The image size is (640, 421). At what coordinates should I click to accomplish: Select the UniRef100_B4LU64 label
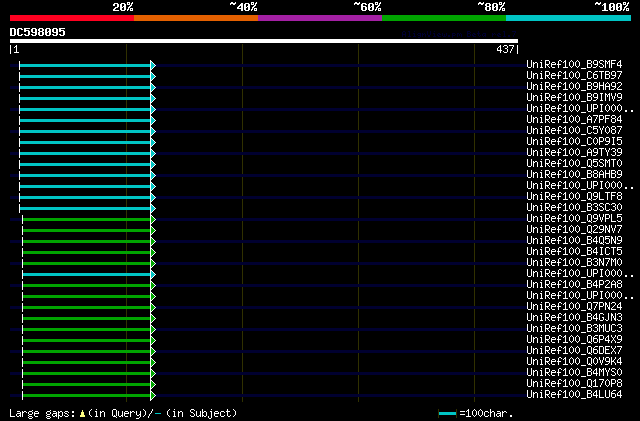tap(574, 395)
